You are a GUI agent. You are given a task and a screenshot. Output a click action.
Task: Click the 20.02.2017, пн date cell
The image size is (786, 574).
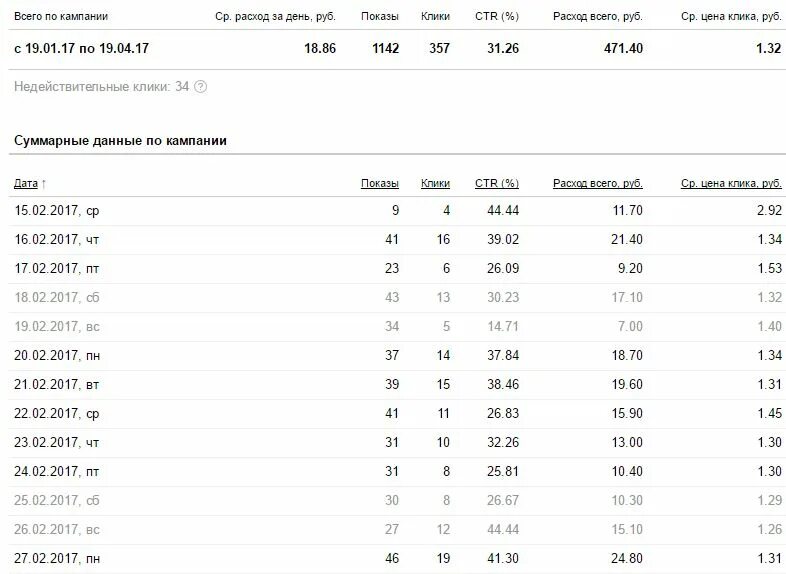point(57,356)
